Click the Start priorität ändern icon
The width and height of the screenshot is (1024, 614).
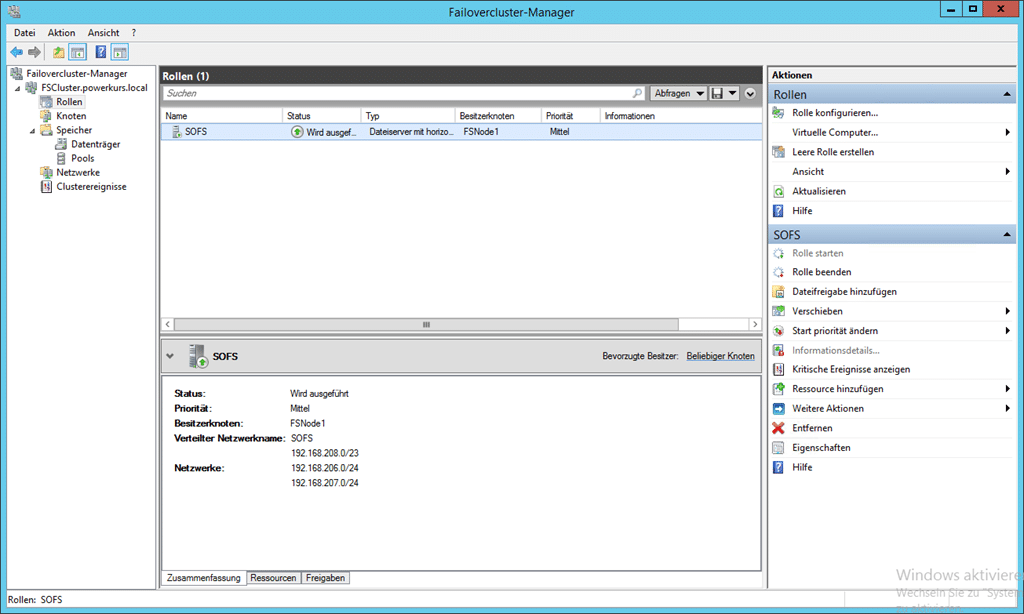(778, 331)
